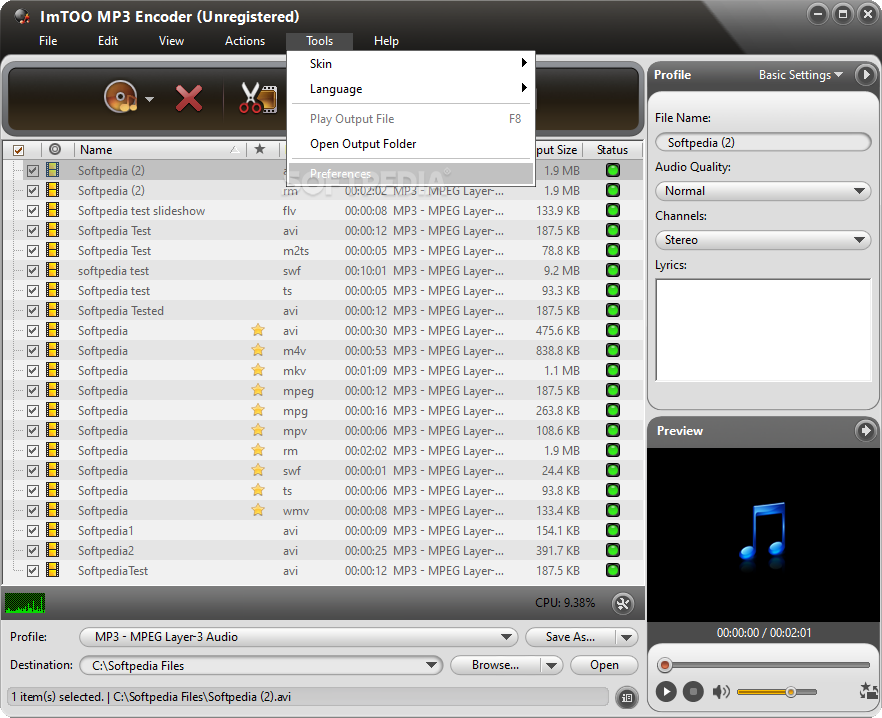Adjust the preview volume slider
Image resolution: width=882 pixels, height=718 pixels.
pyautogui.click(x=776, y=692)
